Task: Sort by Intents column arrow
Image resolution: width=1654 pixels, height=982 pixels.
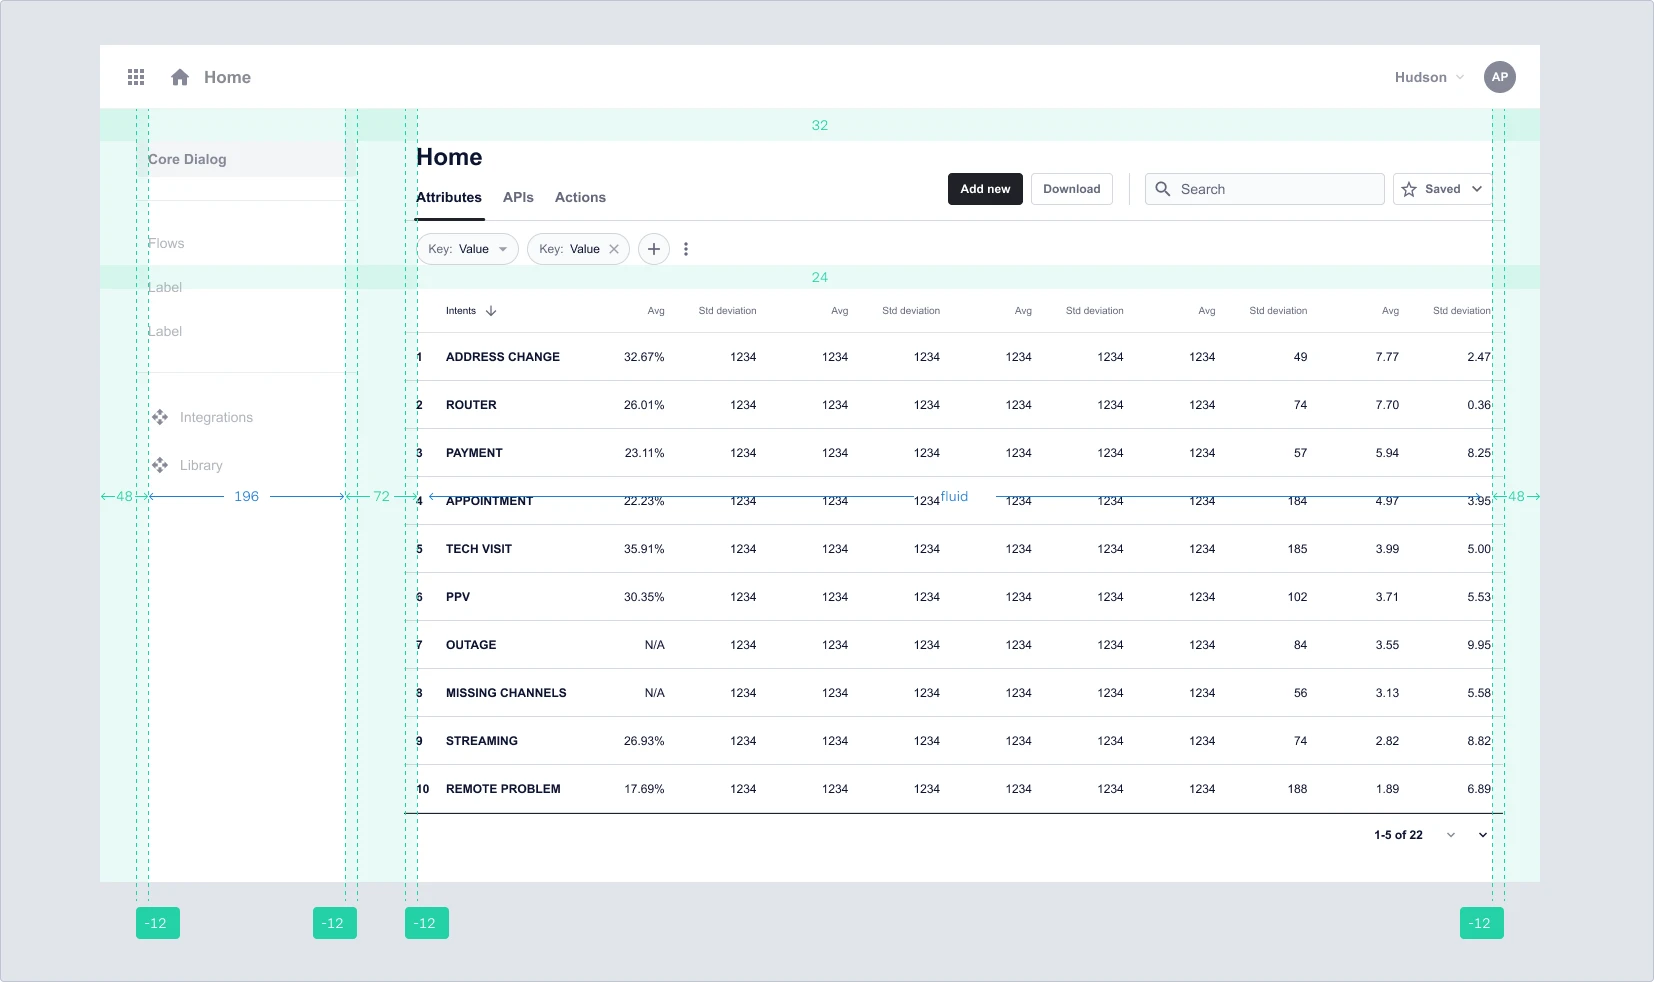Action: click(x=491, y=311)
